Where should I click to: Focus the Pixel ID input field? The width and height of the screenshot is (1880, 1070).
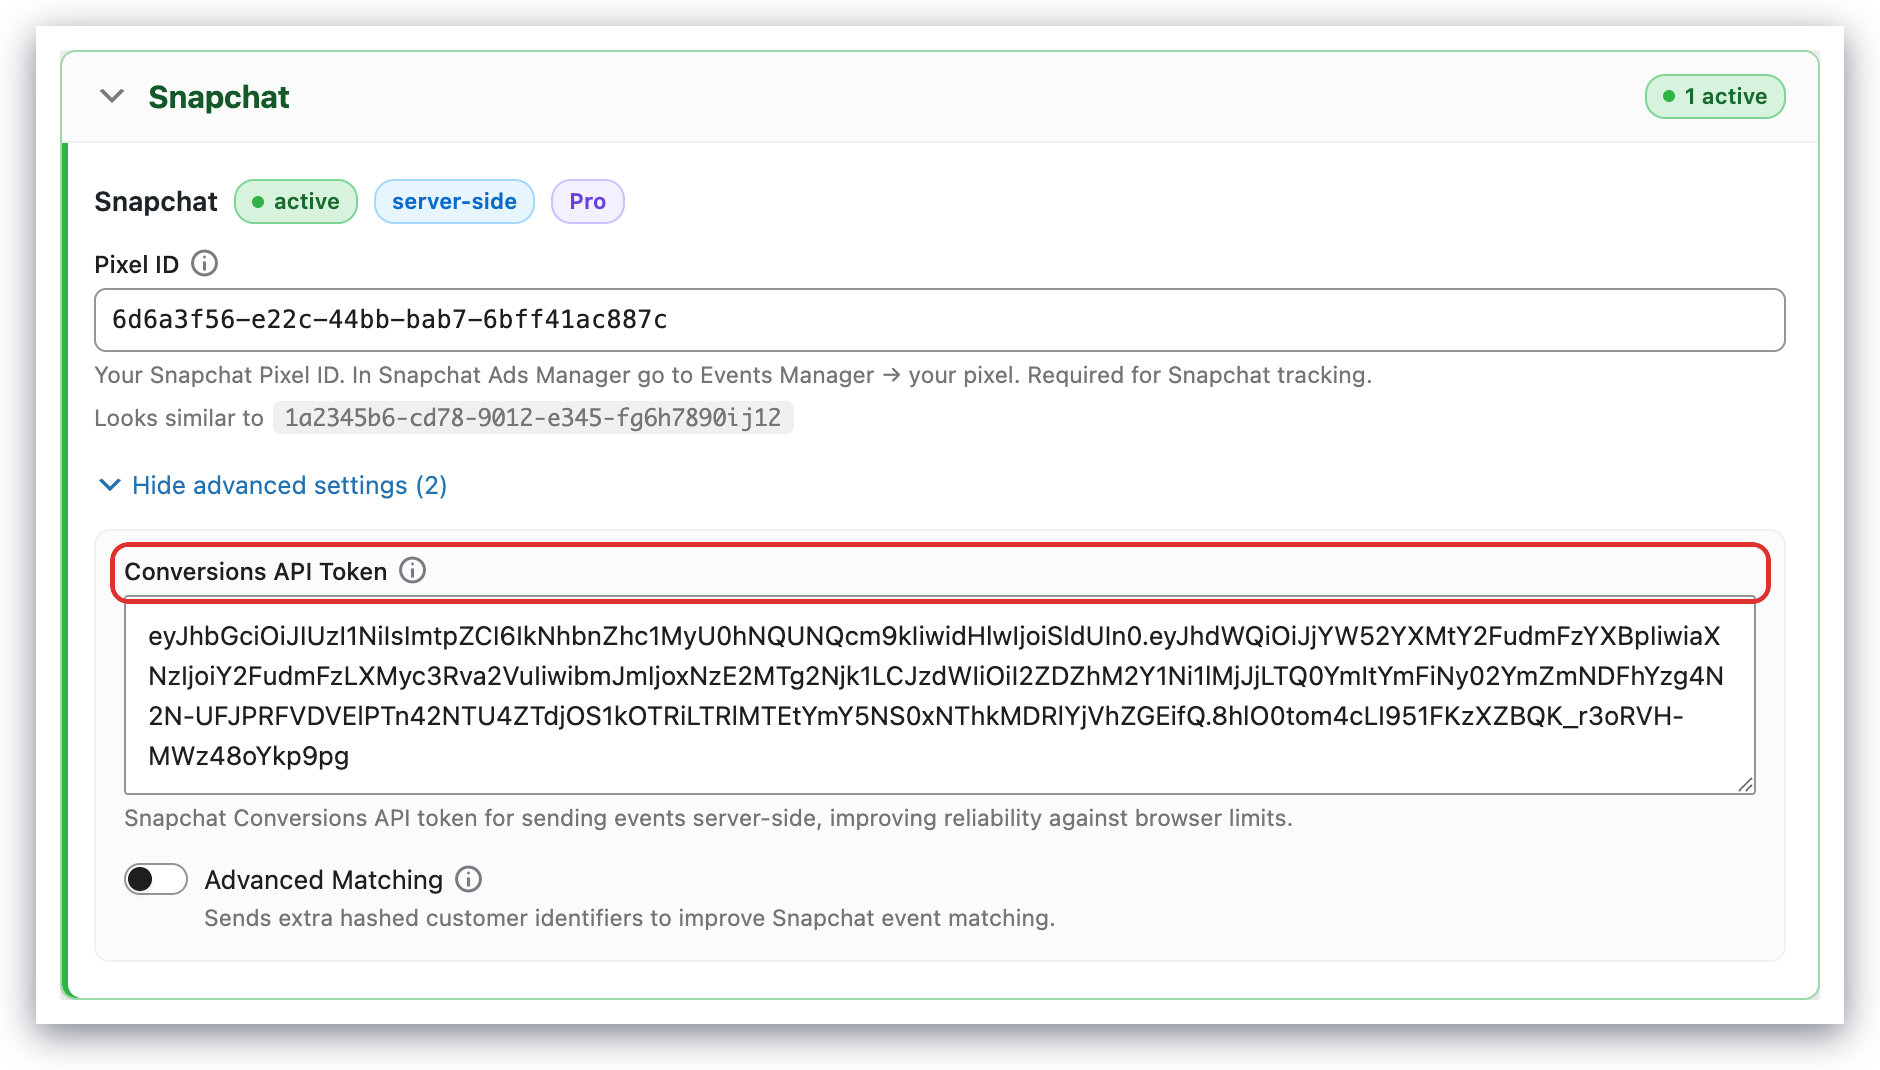(940, 320)
